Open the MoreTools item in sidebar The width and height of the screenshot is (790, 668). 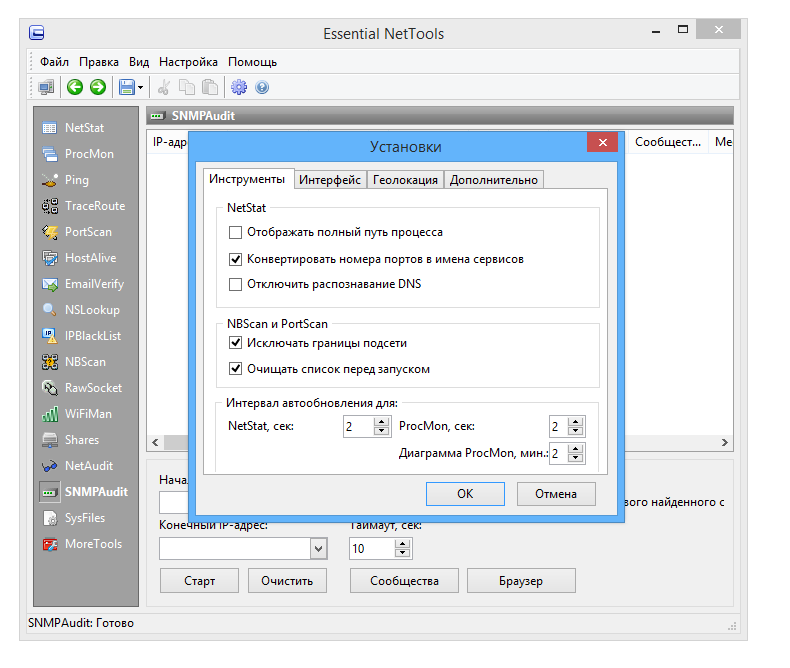[83, 544]
